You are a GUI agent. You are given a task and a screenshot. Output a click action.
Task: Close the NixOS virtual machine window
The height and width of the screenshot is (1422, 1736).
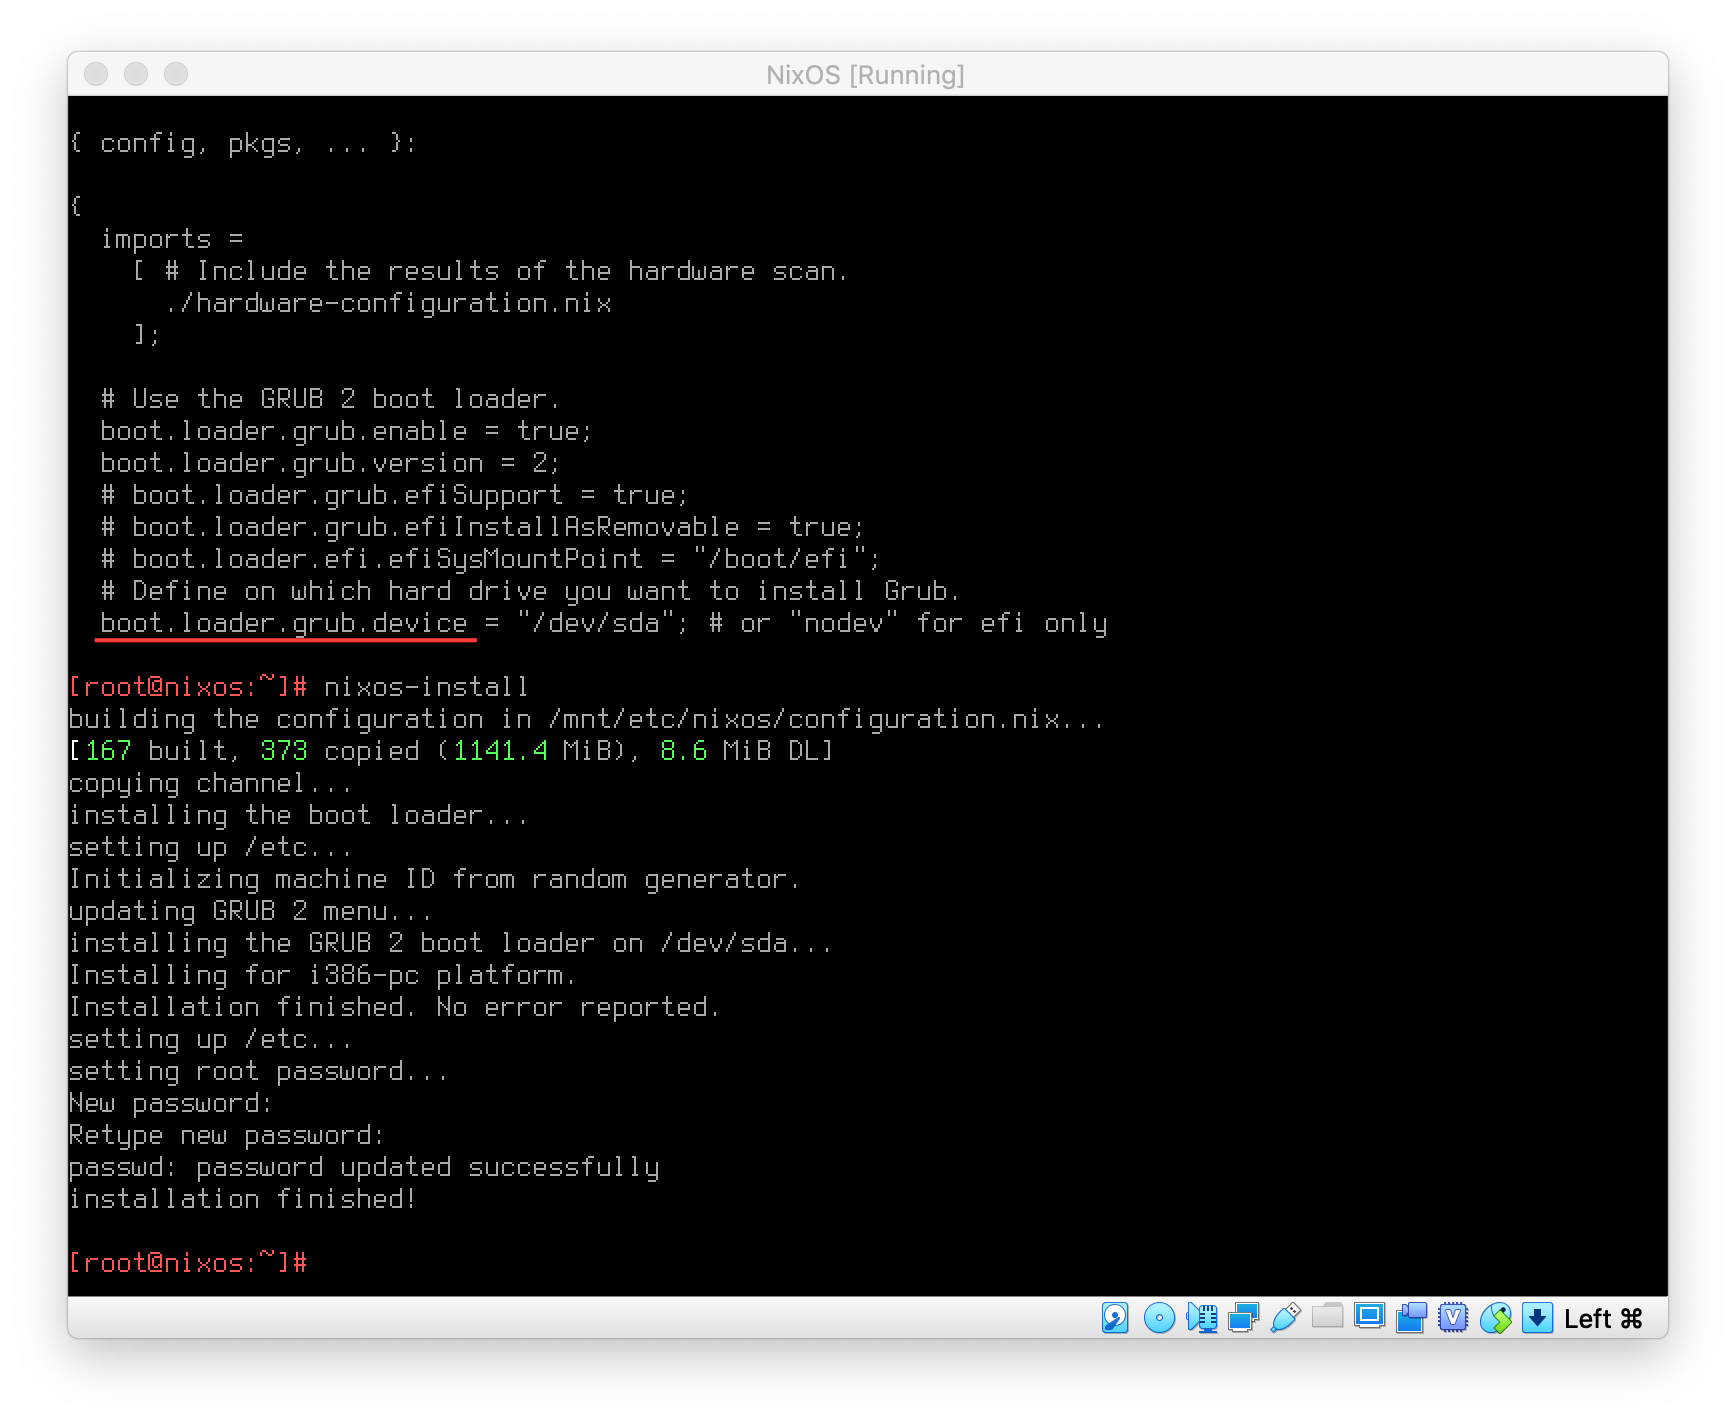[x=96, y=74]
